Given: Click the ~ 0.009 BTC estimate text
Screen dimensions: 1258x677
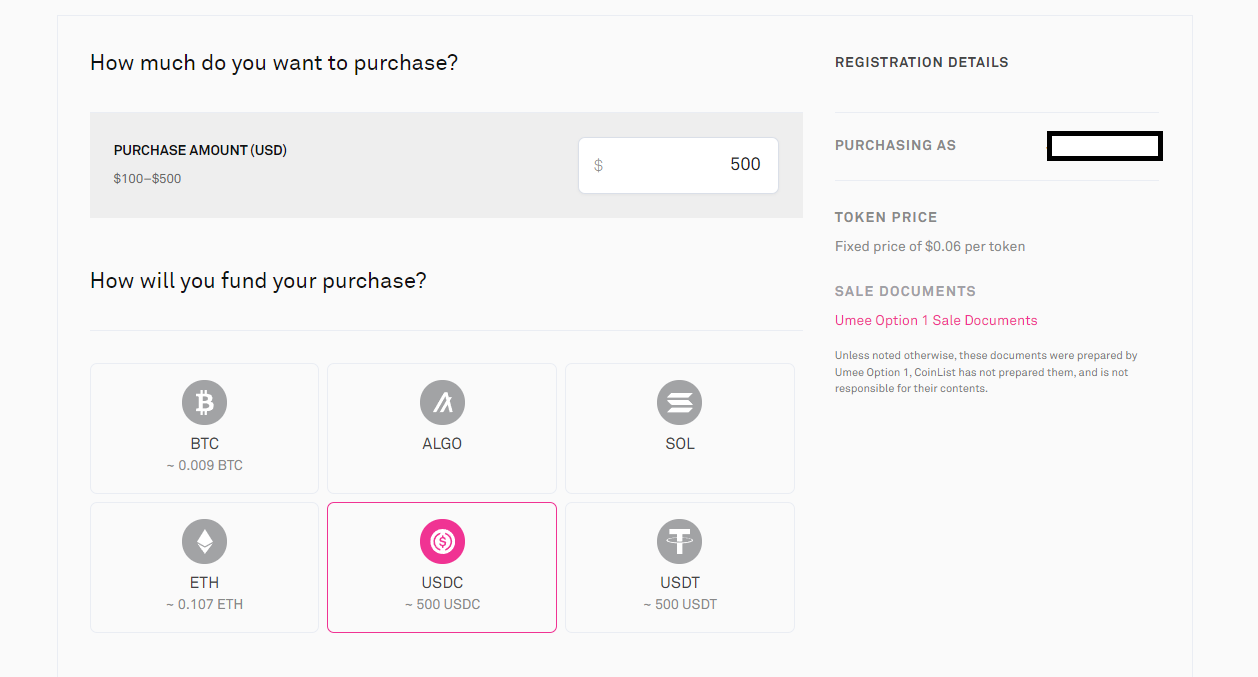Looking at the screenshot, I should pyautogui.click(x=204, y=466).
